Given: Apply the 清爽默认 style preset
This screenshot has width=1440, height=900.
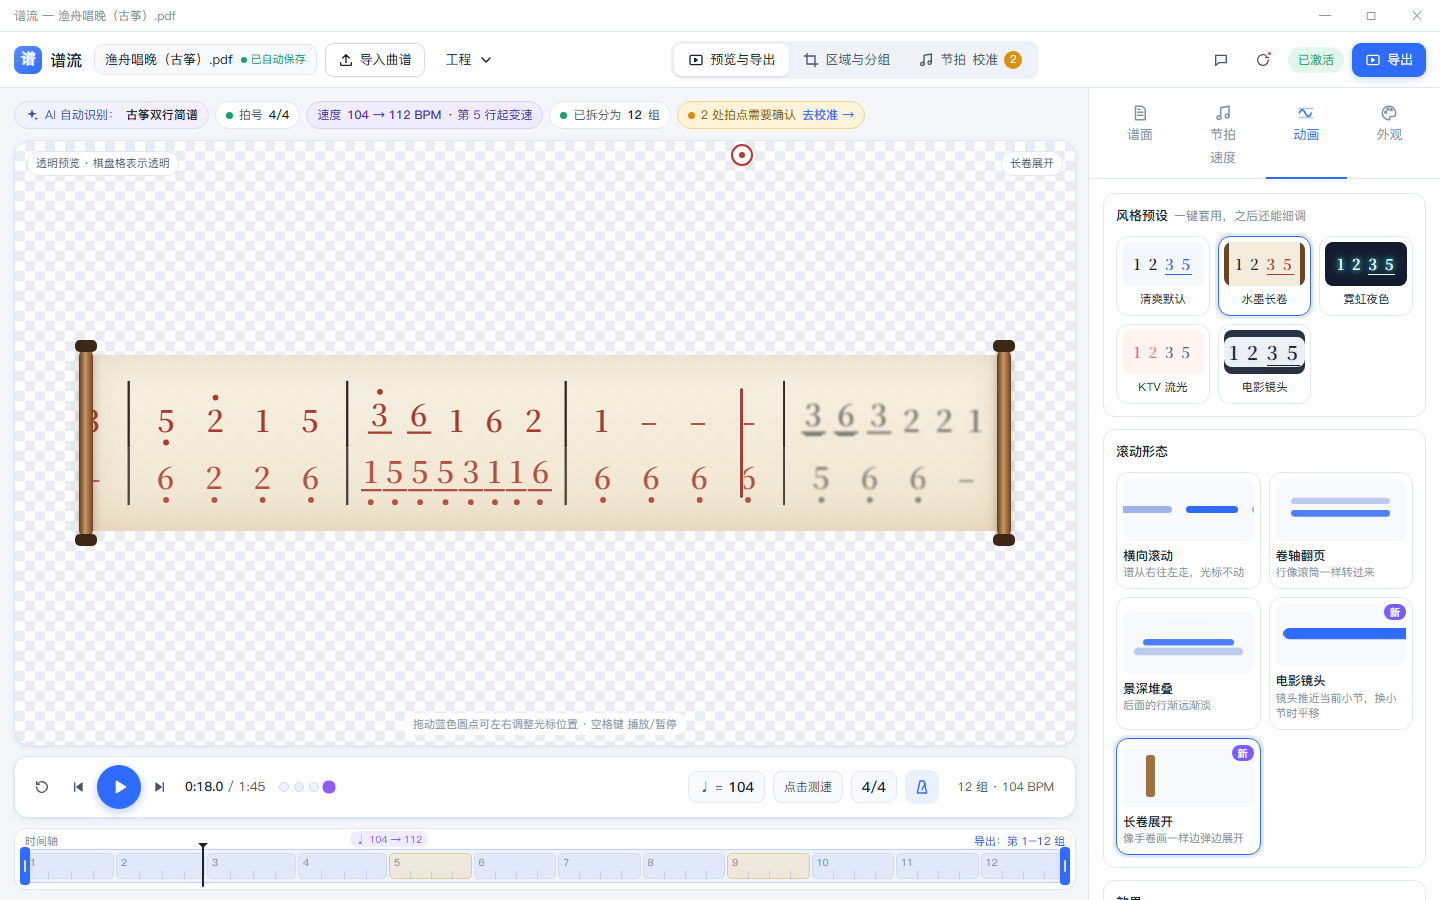Looking at the screenshot, I should (x=1163, y=276).
